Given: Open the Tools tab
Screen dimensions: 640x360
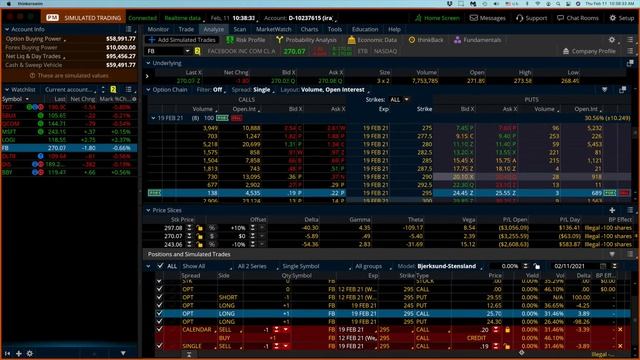Looking at the screenshot, I should [334, 29].
